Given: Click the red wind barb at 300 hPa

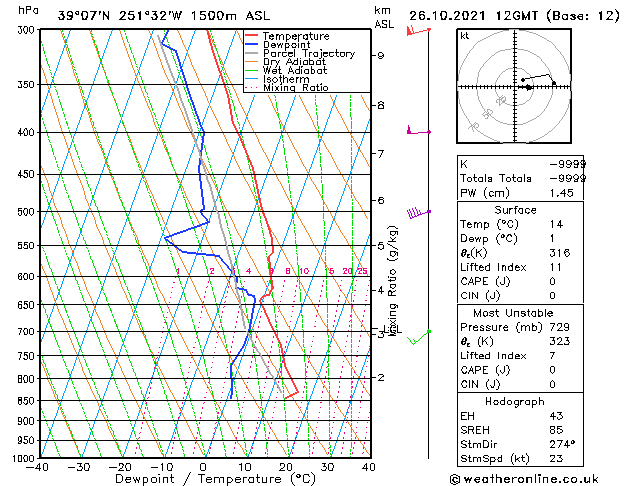Looking at the screenshot, I should (418, 30).
